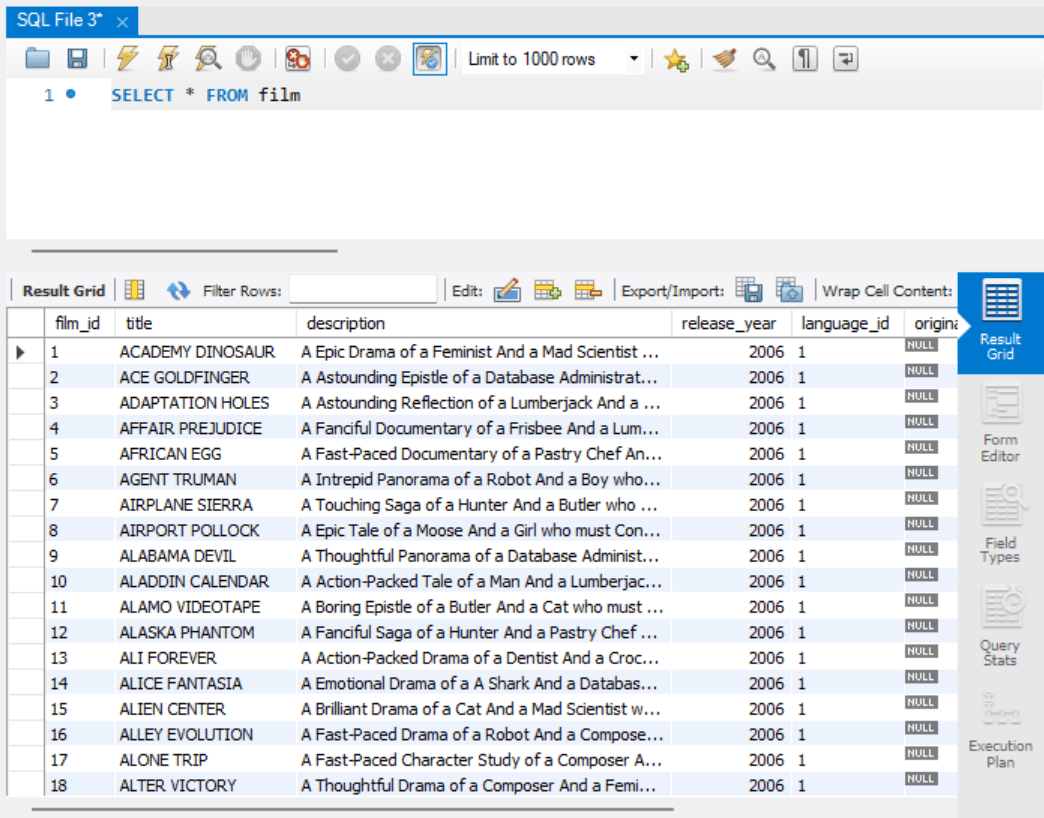The width and height of the screenshot is (1044, 818).
Task: Click the result grid horizontal scrollbar
Action: tap(352, 809)
